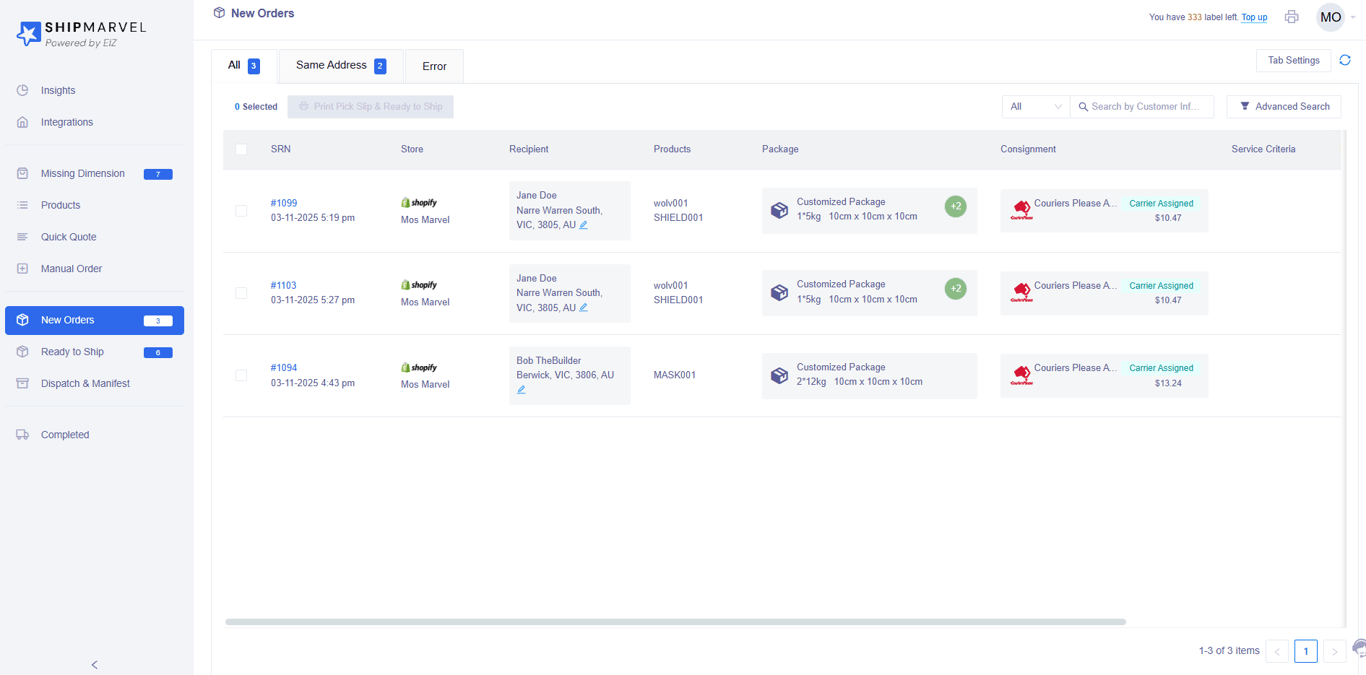Image resolution: width=1366 pixels, height=675 pixels.
Task: Collapse the left sidebar with chevron
Action: click(95, 664)
